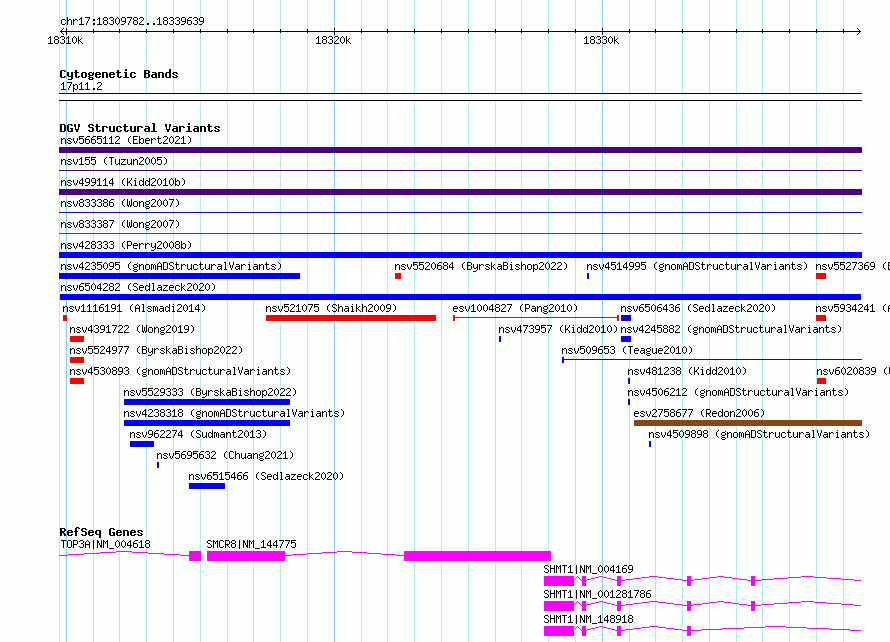Screen dimensions: 890x642
Task: Click nsv4391722 (Wong2019) label
Action: point(132,329)
